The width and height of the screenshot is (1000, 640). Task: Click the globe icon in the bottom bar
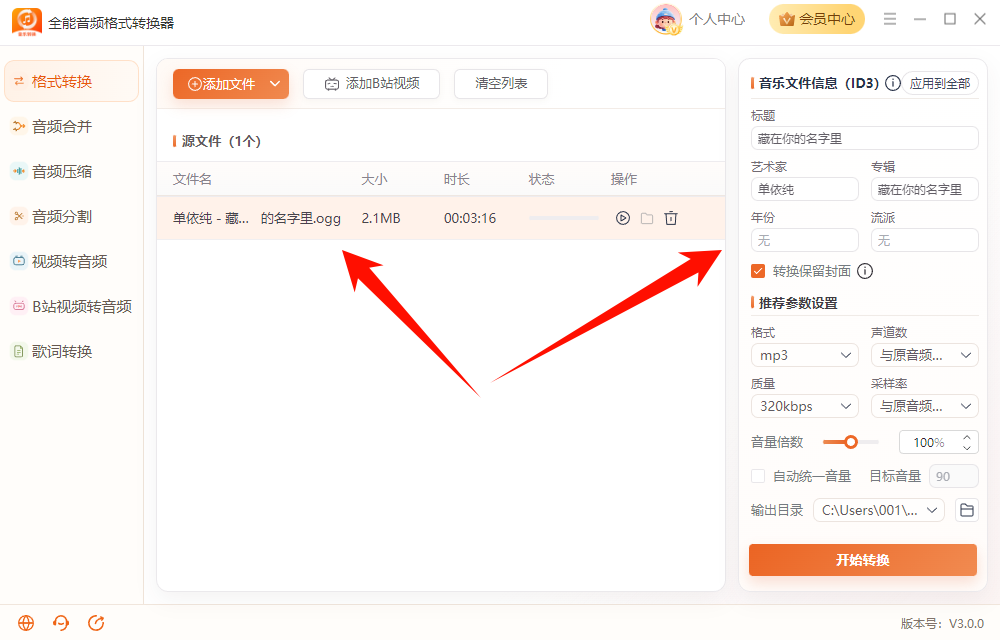click(x=26, y=623)
